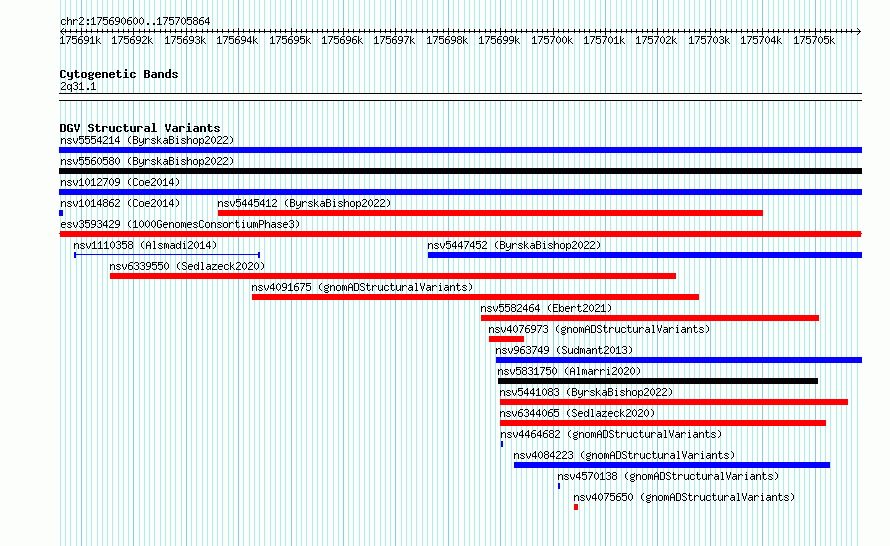Select the red bar for nsv6339550
890x546 pixels.
[393, 276]
